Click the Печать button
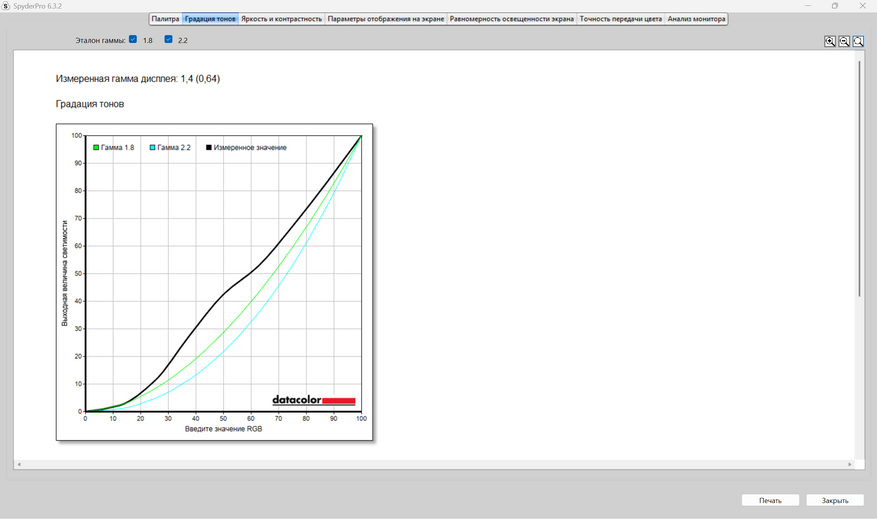This screenshot has width=877, height=519. coord(770,501)
